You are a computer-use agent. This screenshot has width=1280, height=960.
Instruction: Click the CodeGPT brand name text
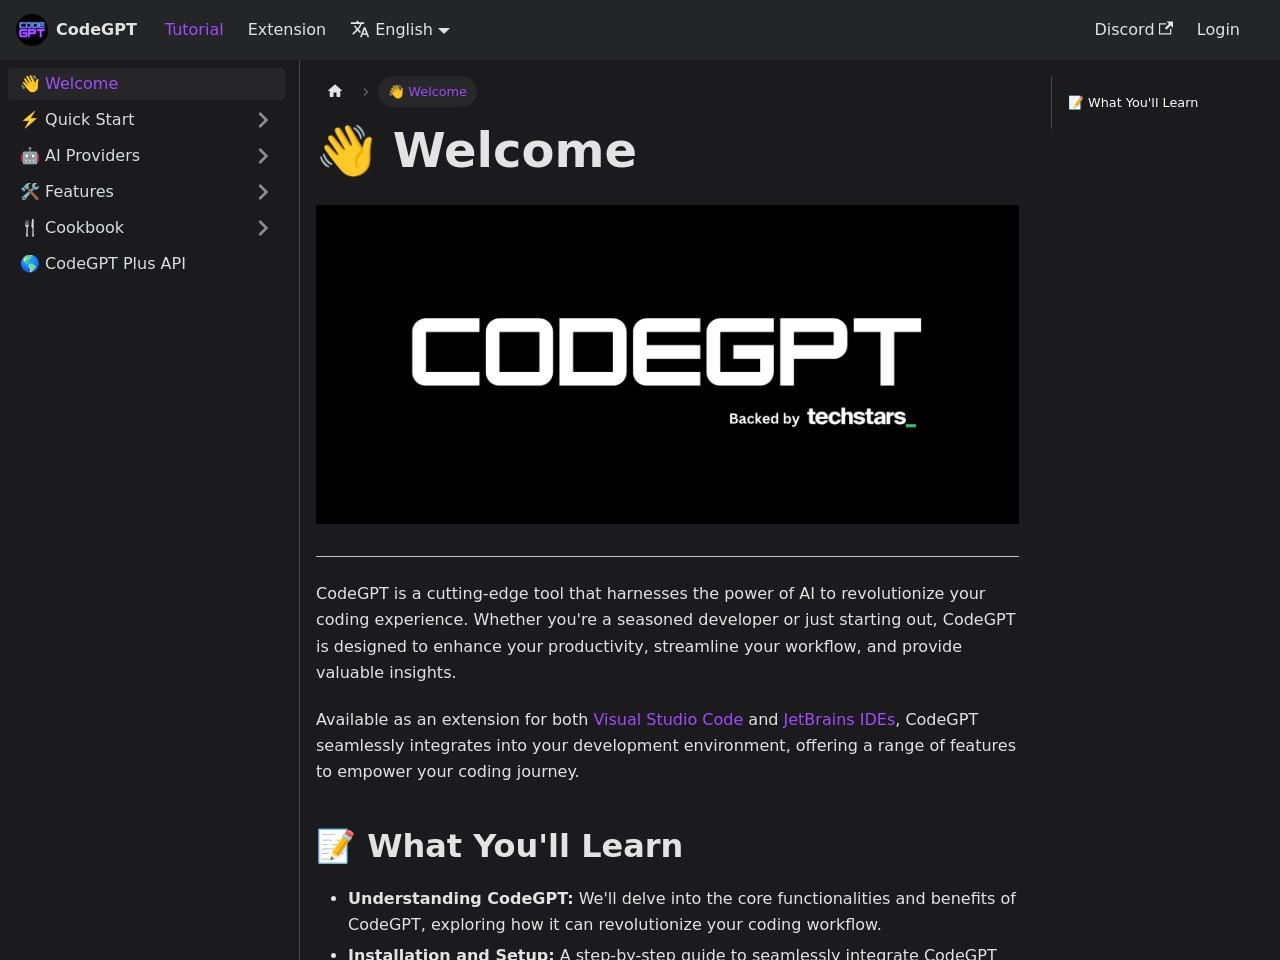click(96, 30)
